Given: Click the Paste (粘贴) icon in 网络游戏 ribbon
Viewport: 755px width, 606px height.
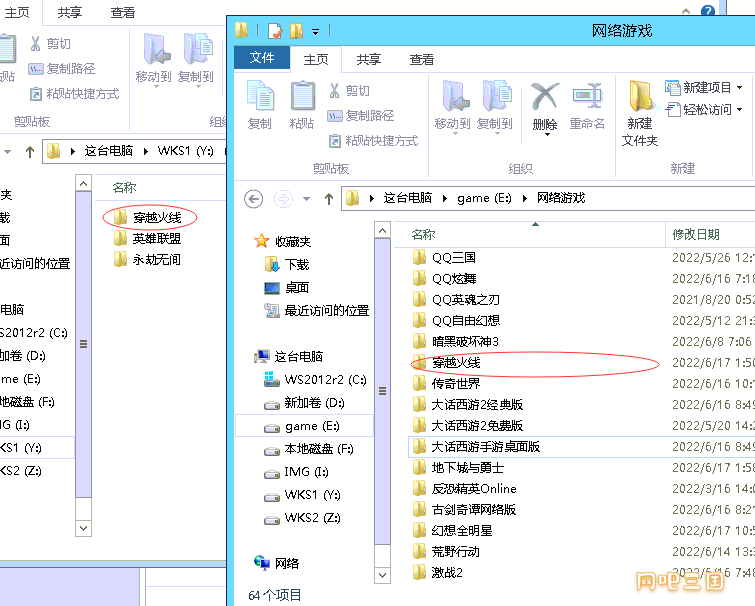Looking at the screenshot, I should point(302,96).
